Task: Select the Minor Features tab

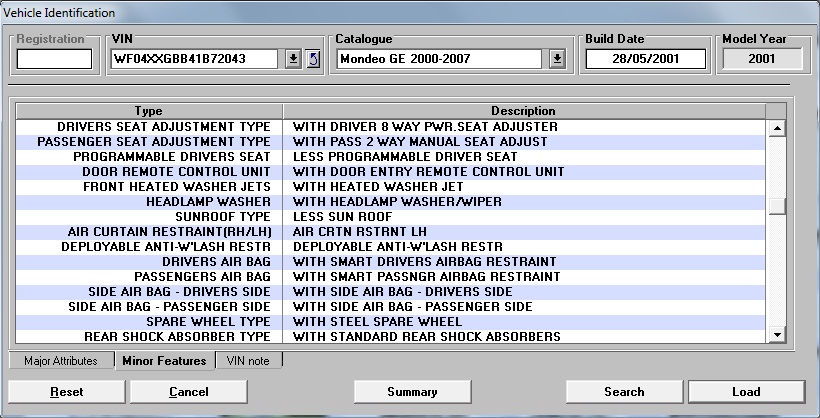Action: click(x=165, y=361)
